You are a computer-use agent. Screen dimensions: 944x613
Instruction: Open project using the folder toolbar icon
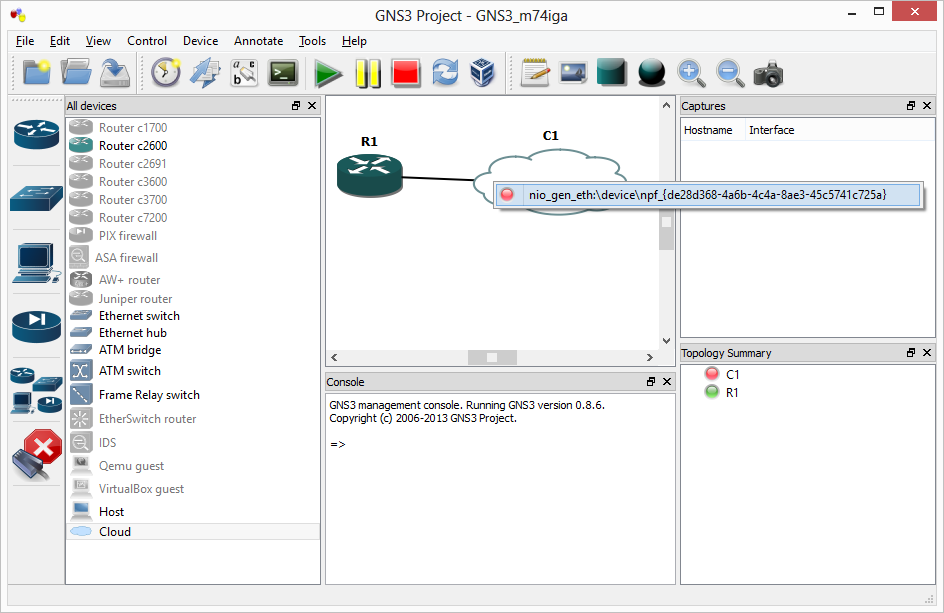point(76,73)
